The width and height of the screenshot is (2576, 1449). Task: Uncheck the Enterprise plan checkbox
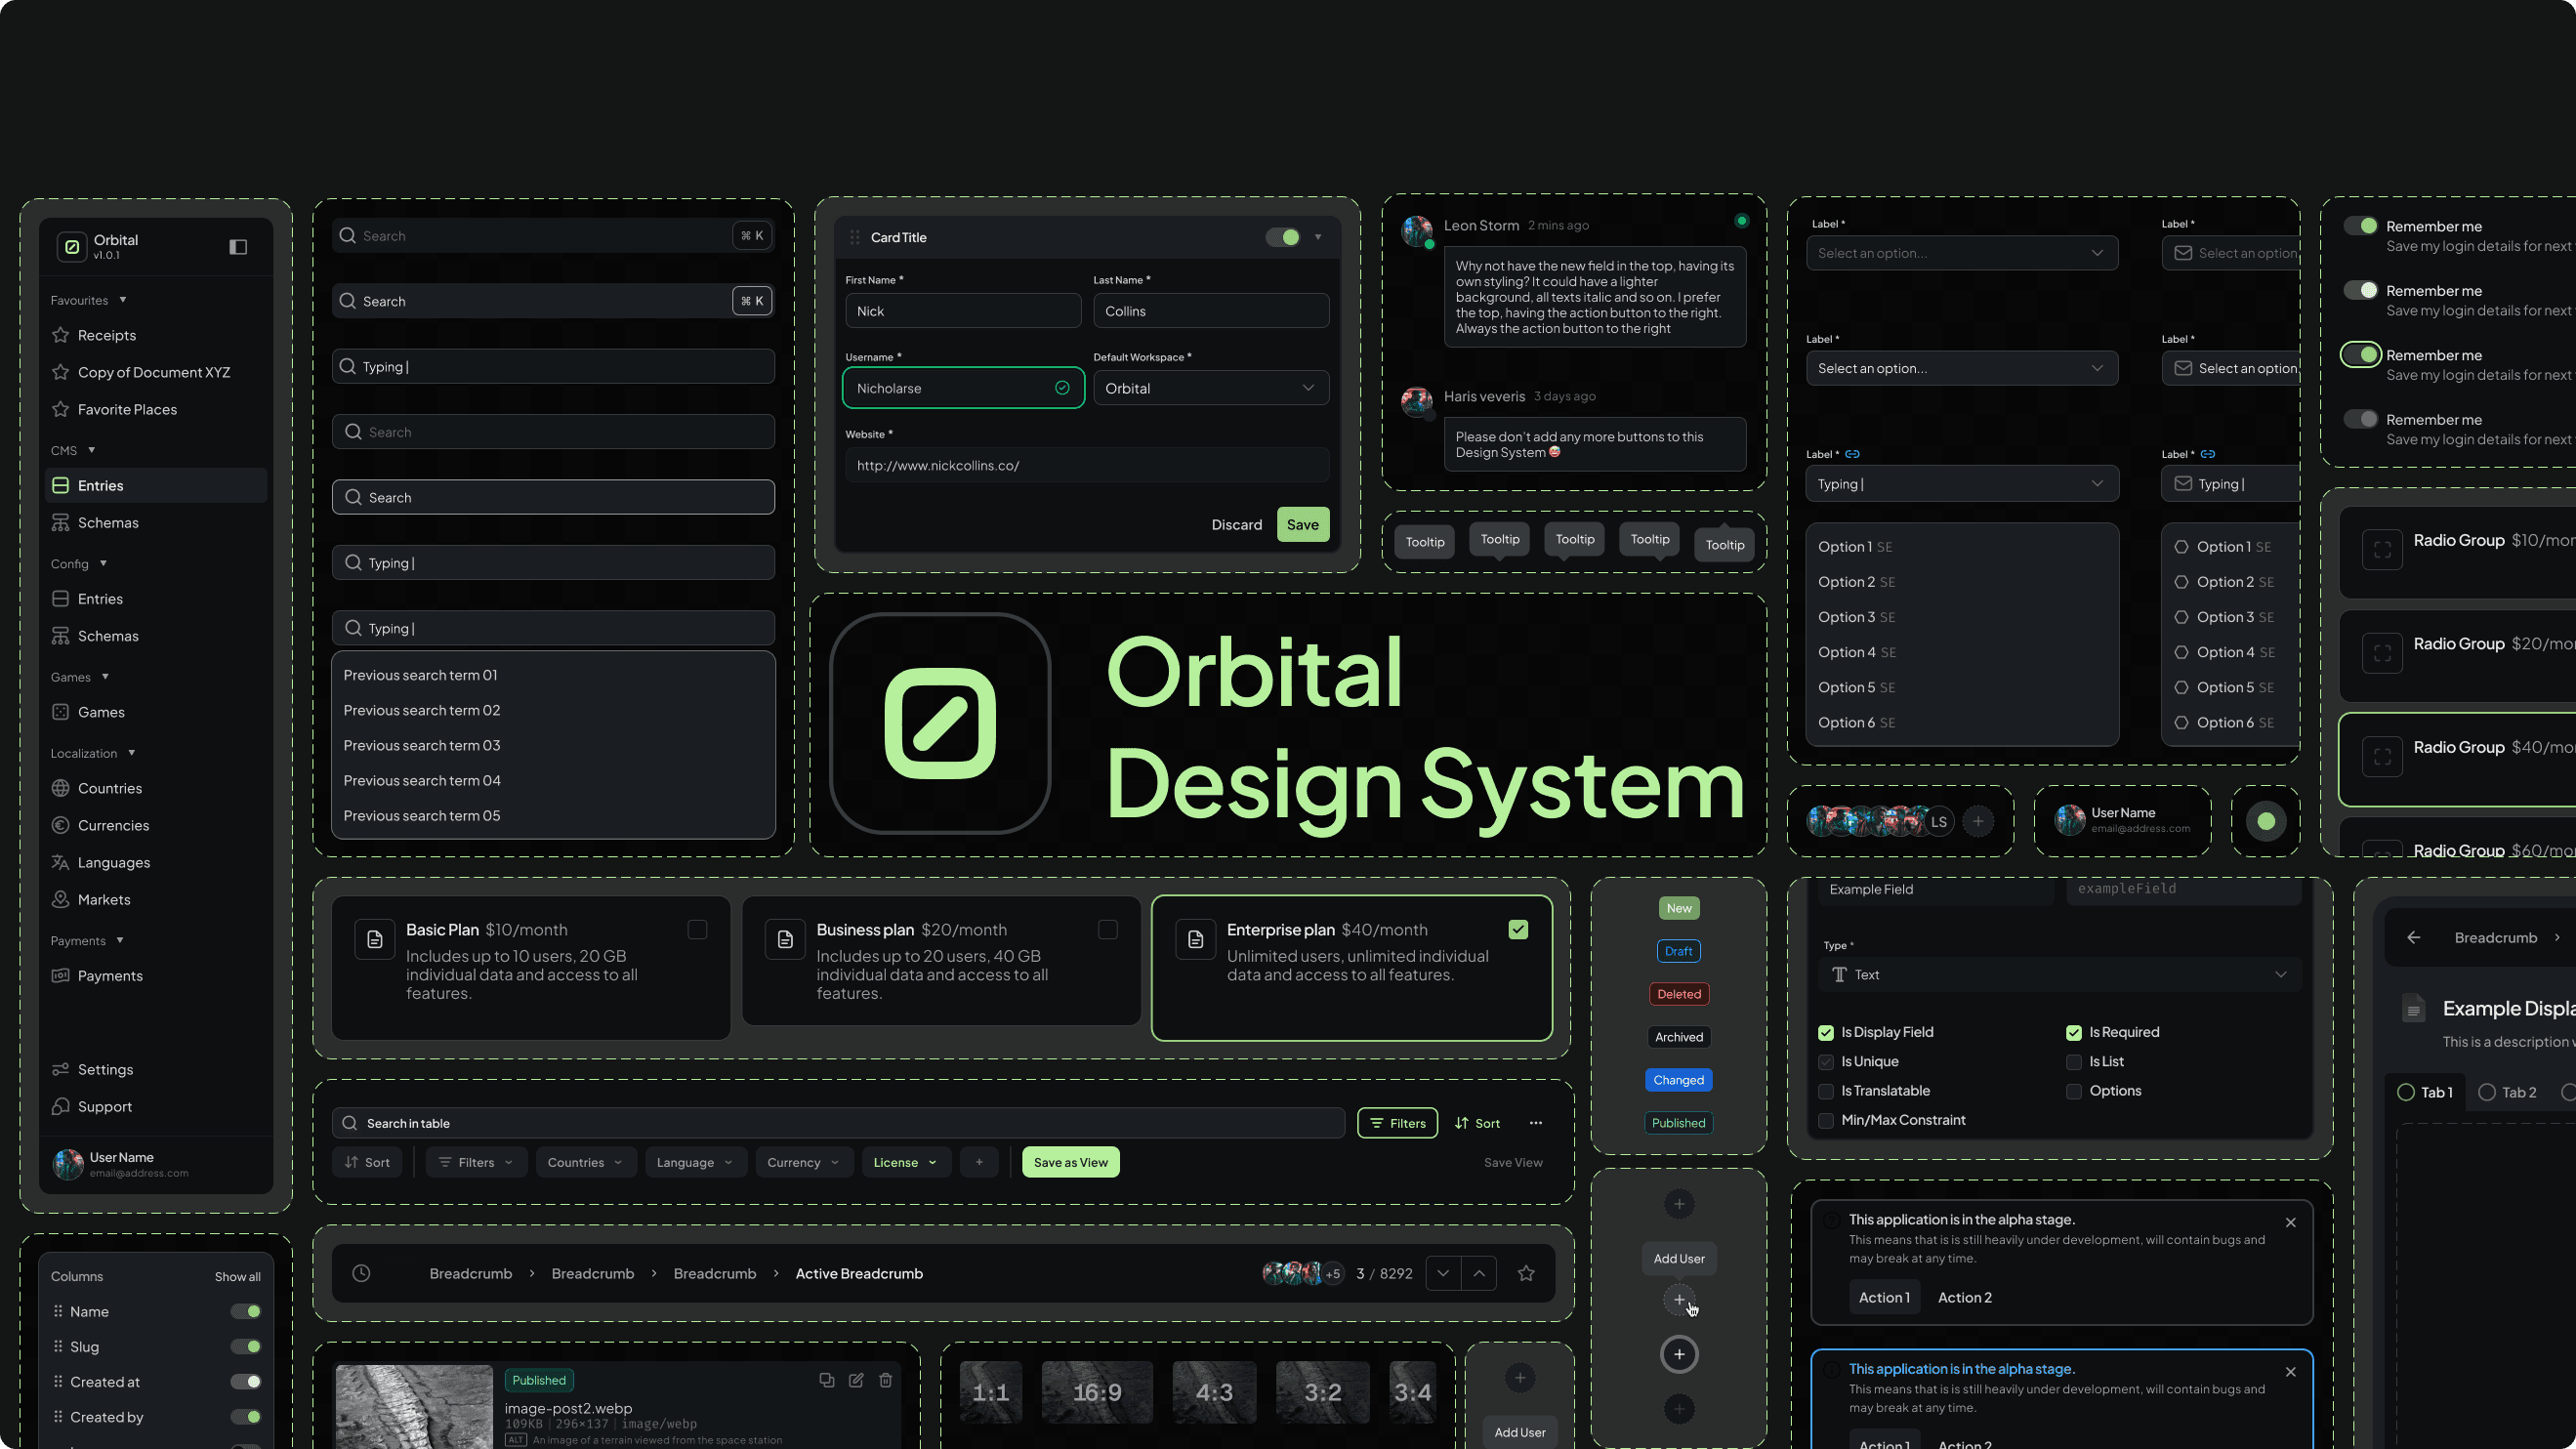(1519, 929)
